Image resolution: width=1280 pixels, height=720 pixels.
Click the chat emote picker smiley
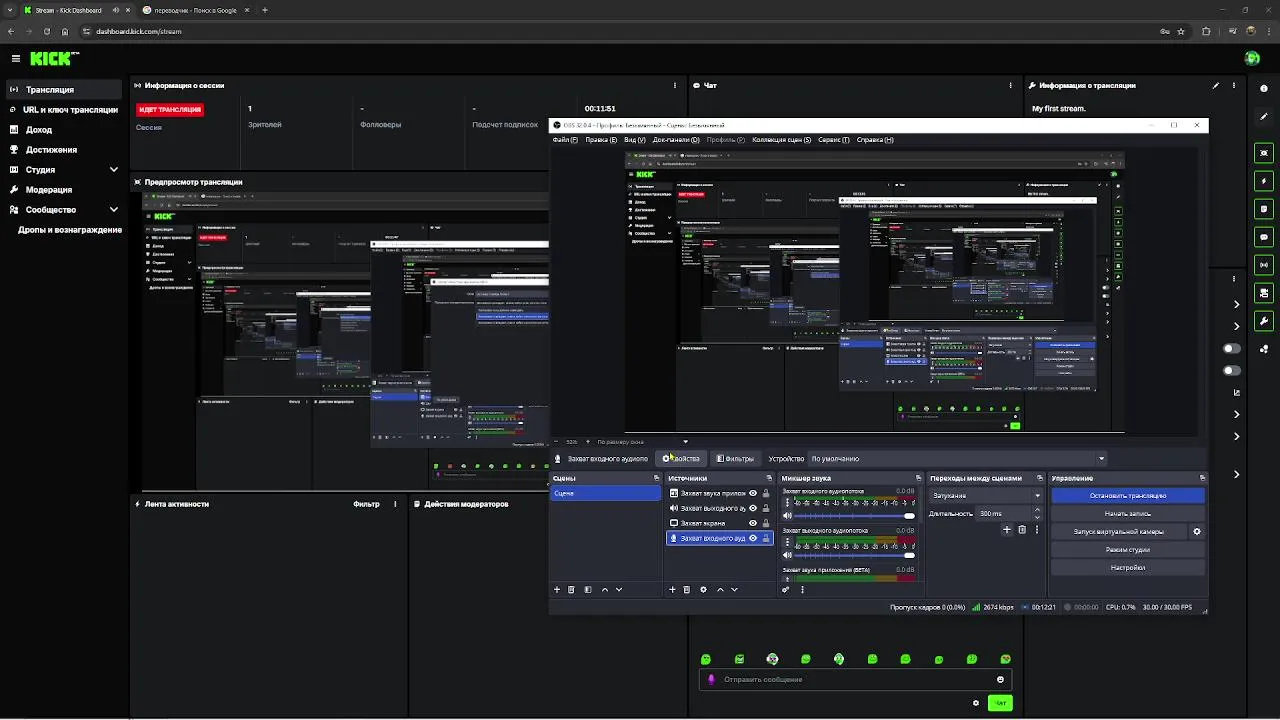point(1000,680)
